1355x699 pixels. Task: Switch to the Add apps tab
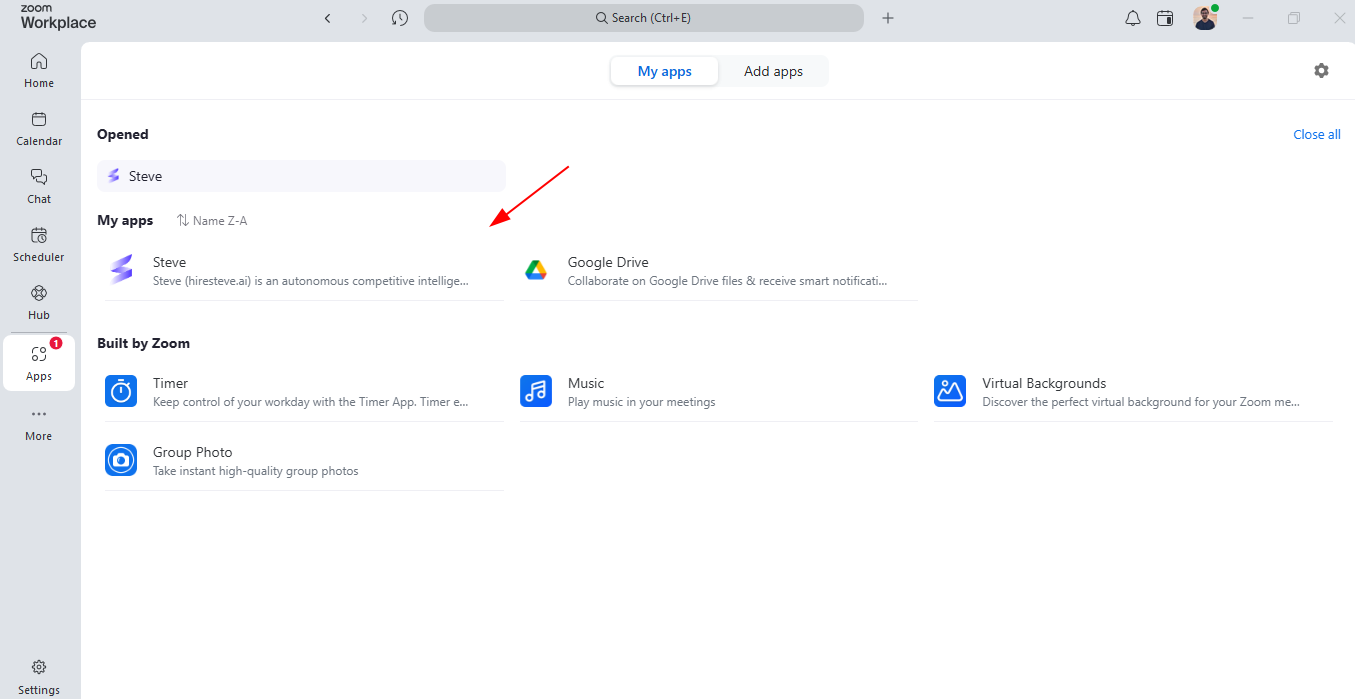(x=773, y=72)
